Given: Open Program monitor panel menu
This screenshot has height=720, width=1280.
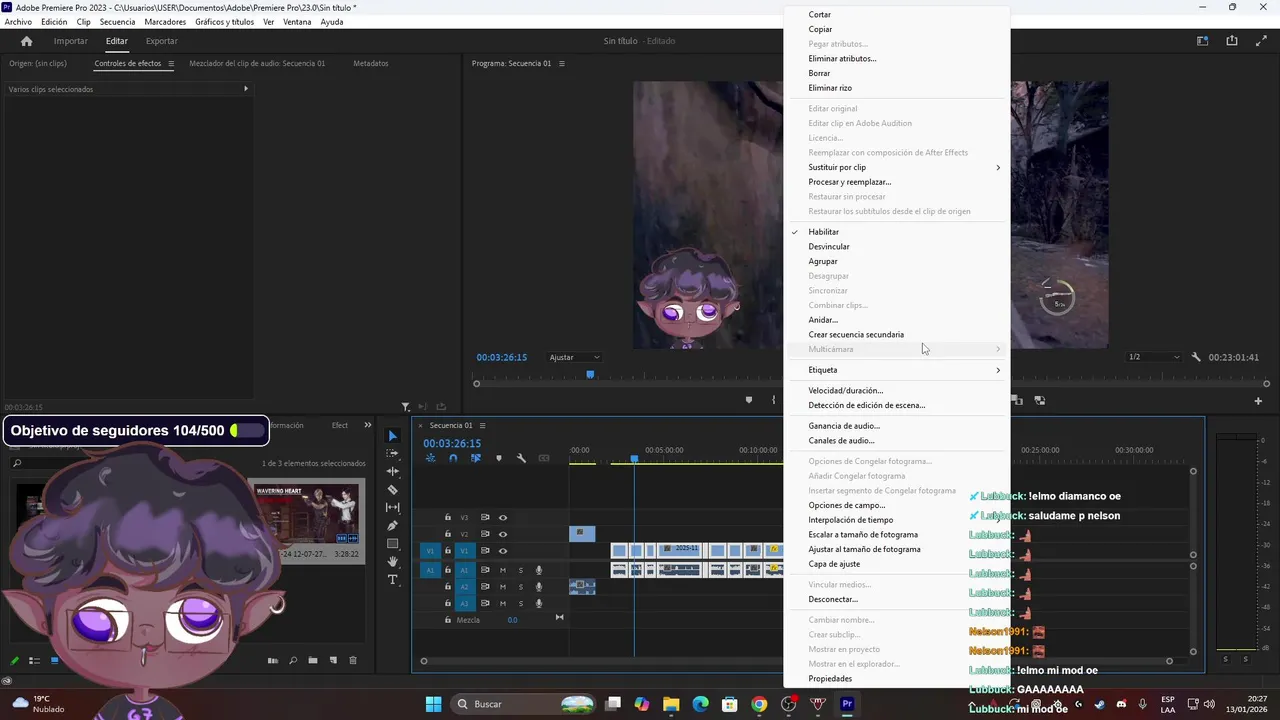Looking at the screenshot, I should click(562, 63).
